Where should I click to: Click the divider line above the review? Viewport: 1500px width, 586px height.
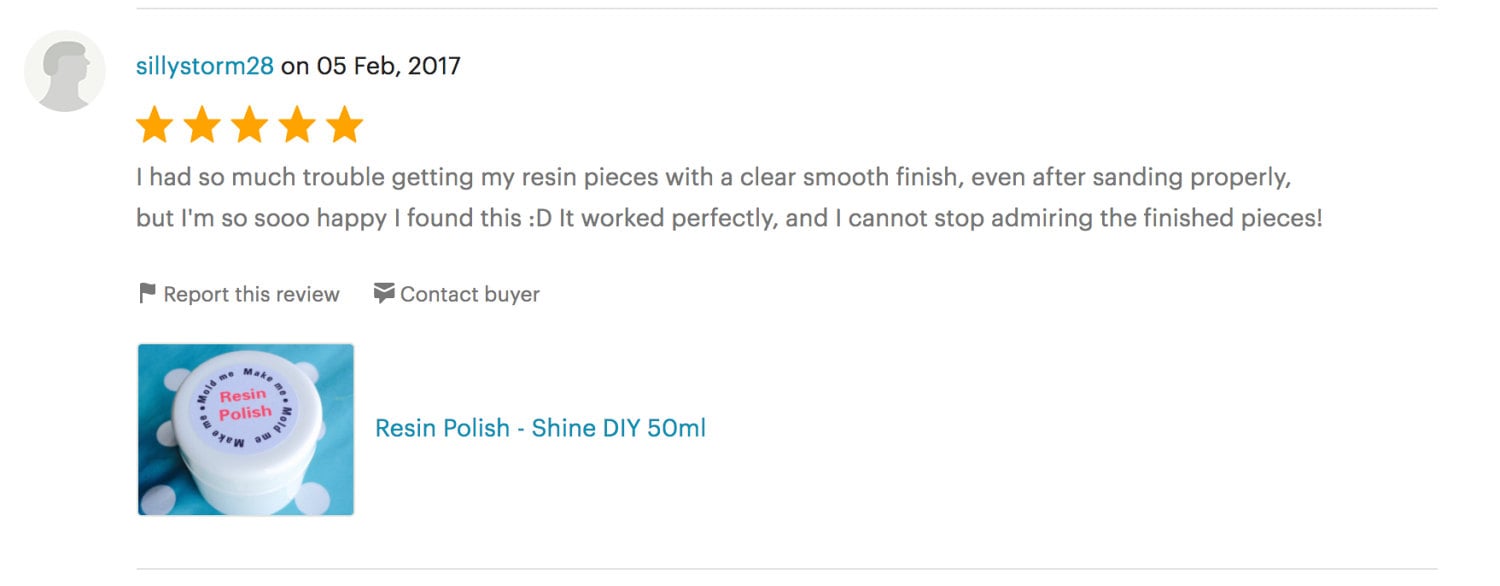[x=786, y=9]
